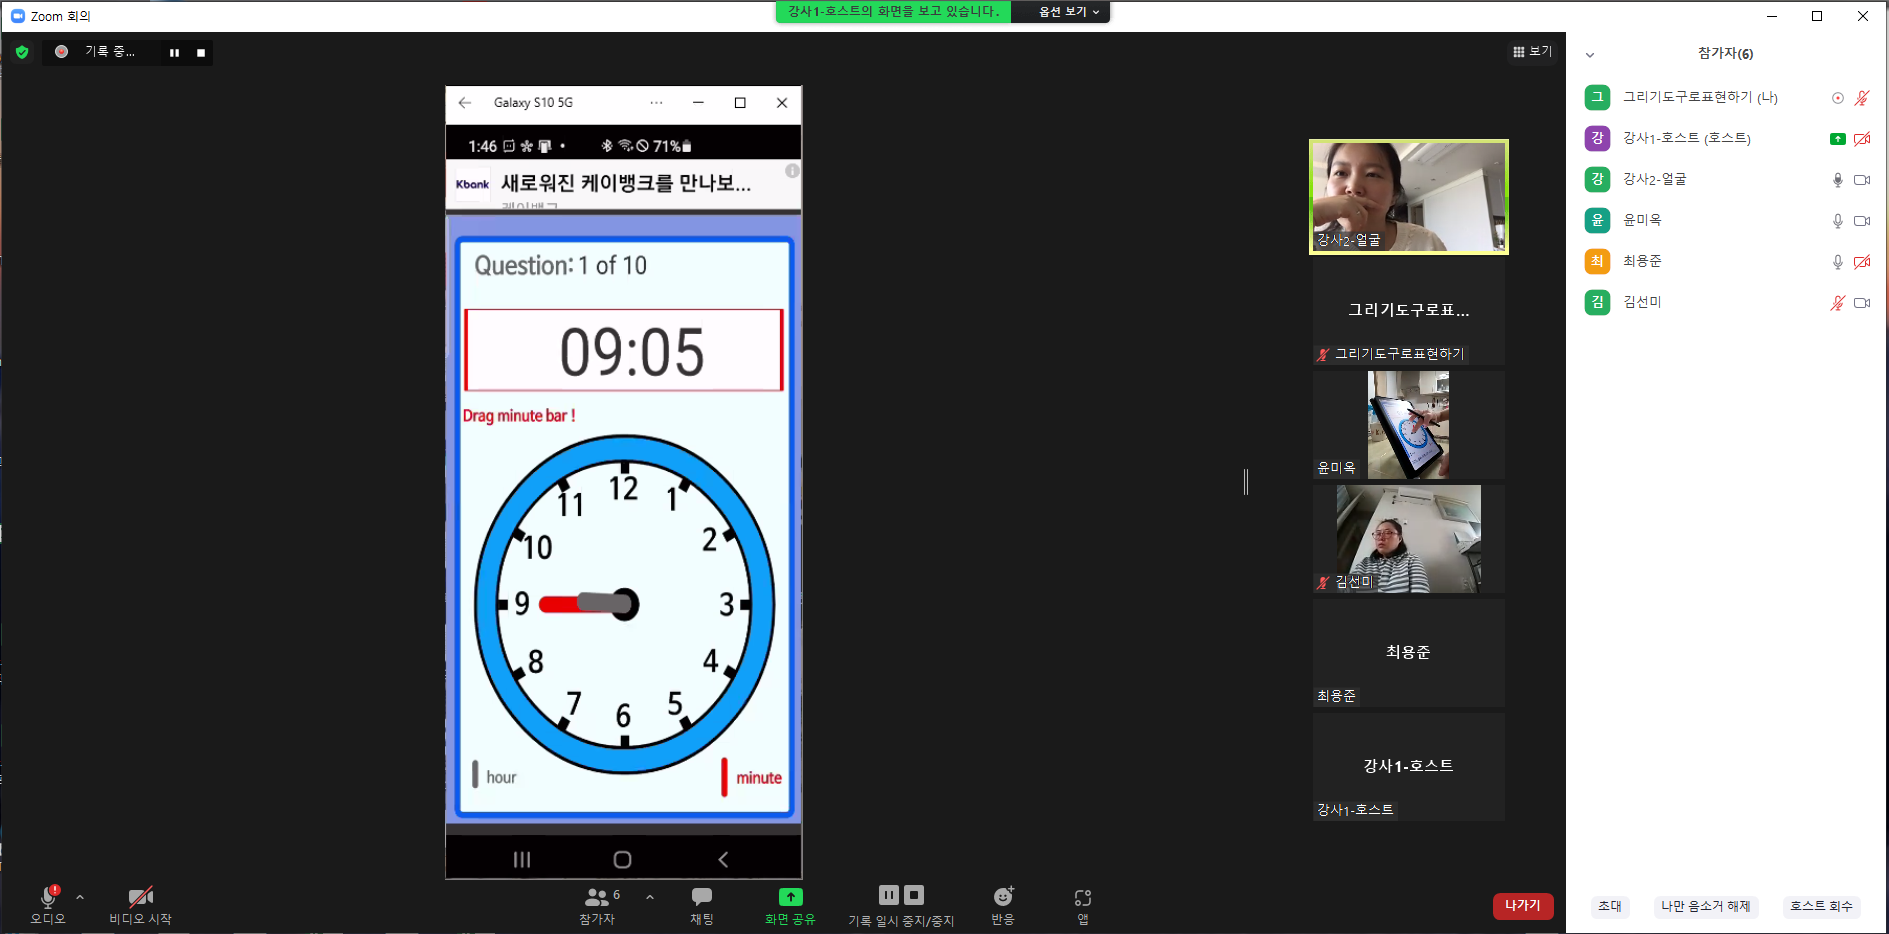
Task: Click the red Leave button
Action: [x=1523, y=905]
